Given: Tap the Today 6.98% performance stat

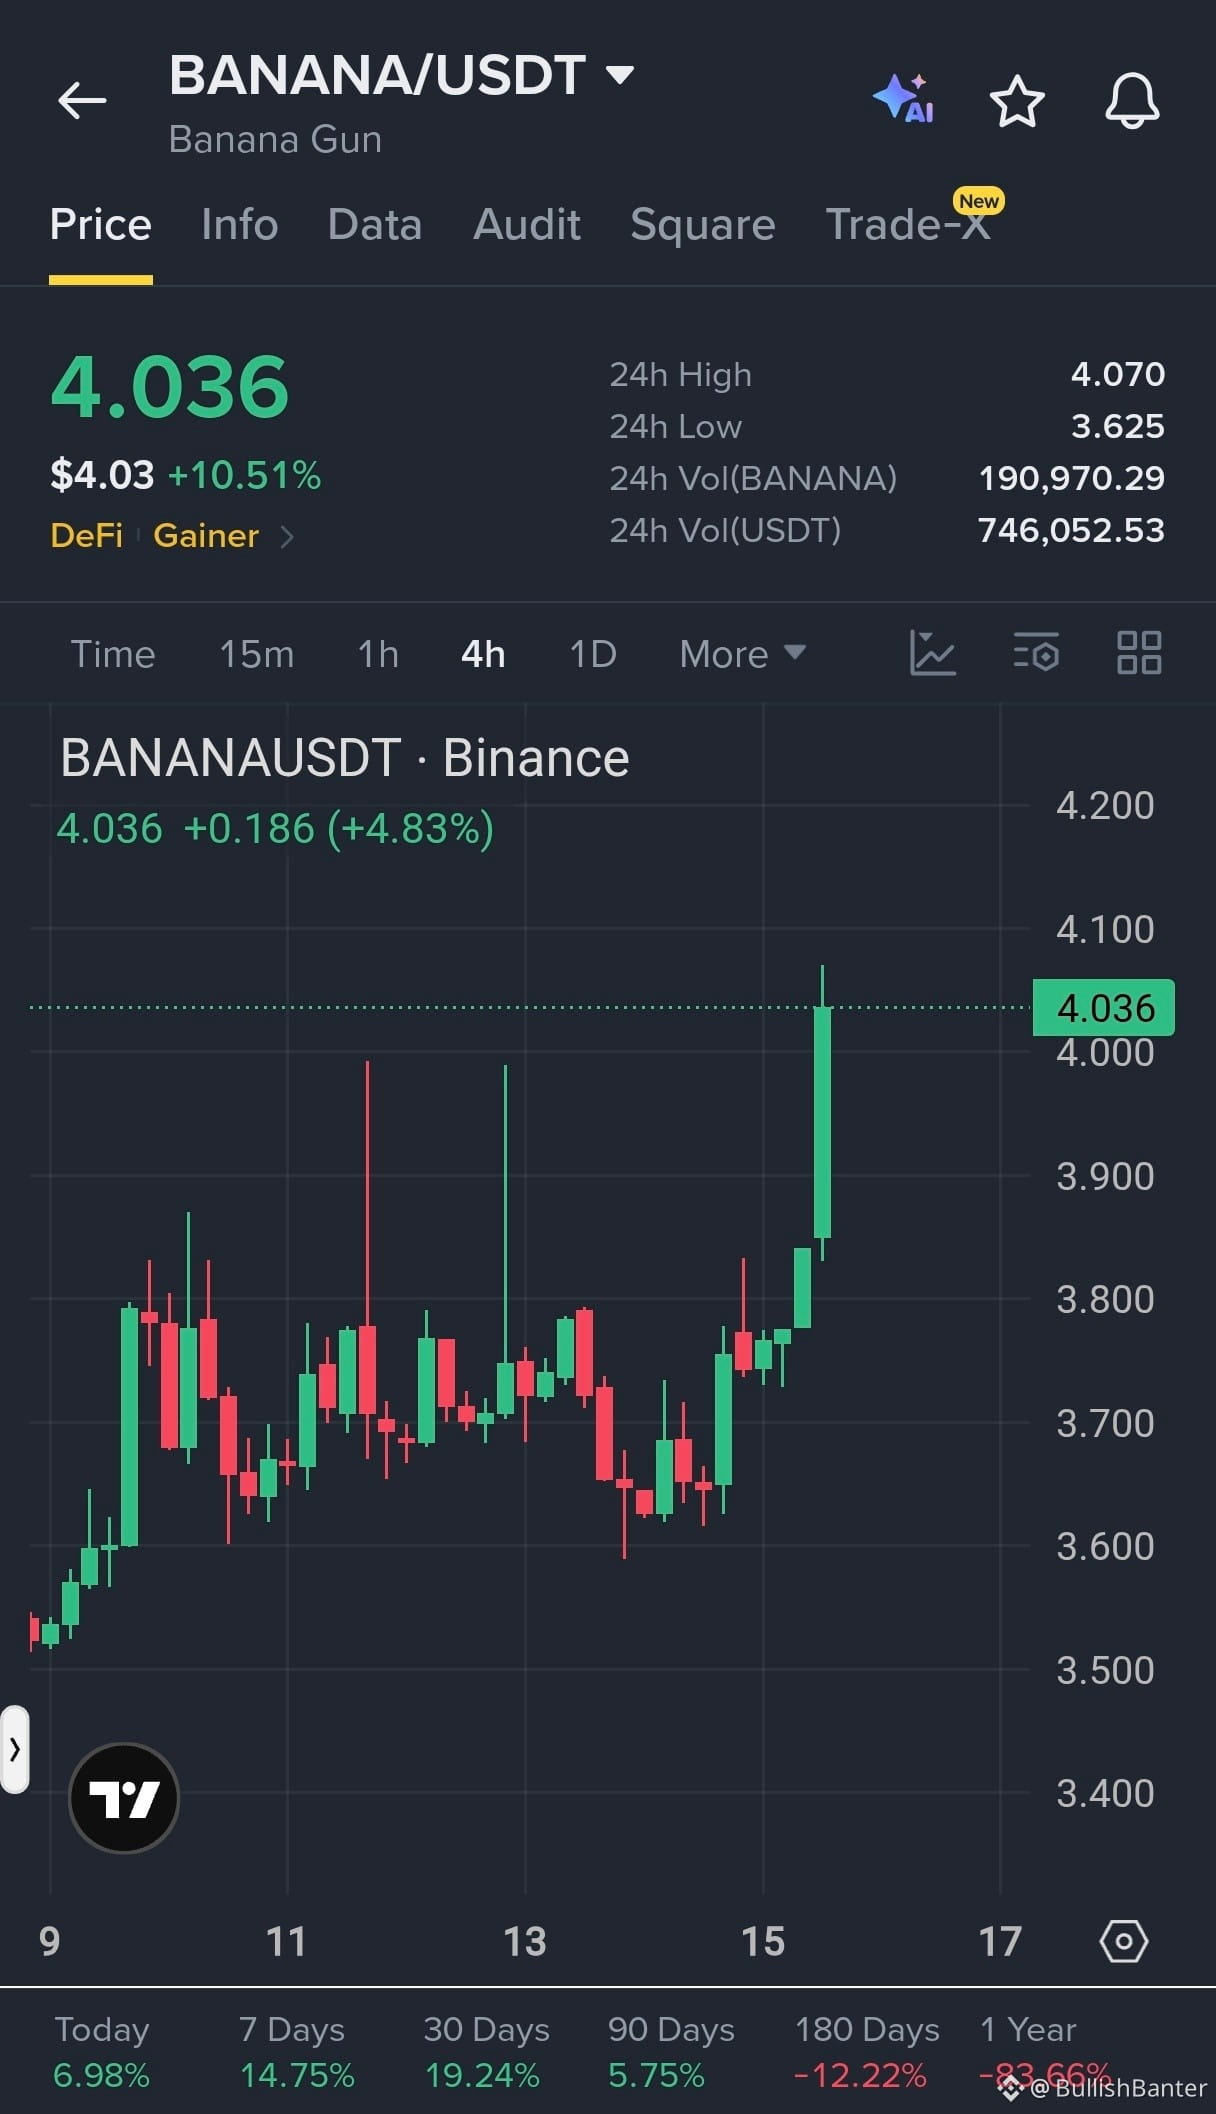Looking at the screenshot, I should pos(101,2052).
